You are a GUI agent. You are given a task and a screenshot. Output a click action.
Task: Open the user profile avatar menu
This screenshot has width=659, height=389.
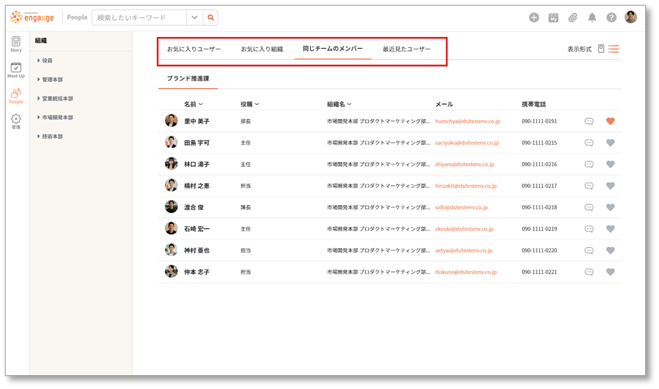pos(630,17)
